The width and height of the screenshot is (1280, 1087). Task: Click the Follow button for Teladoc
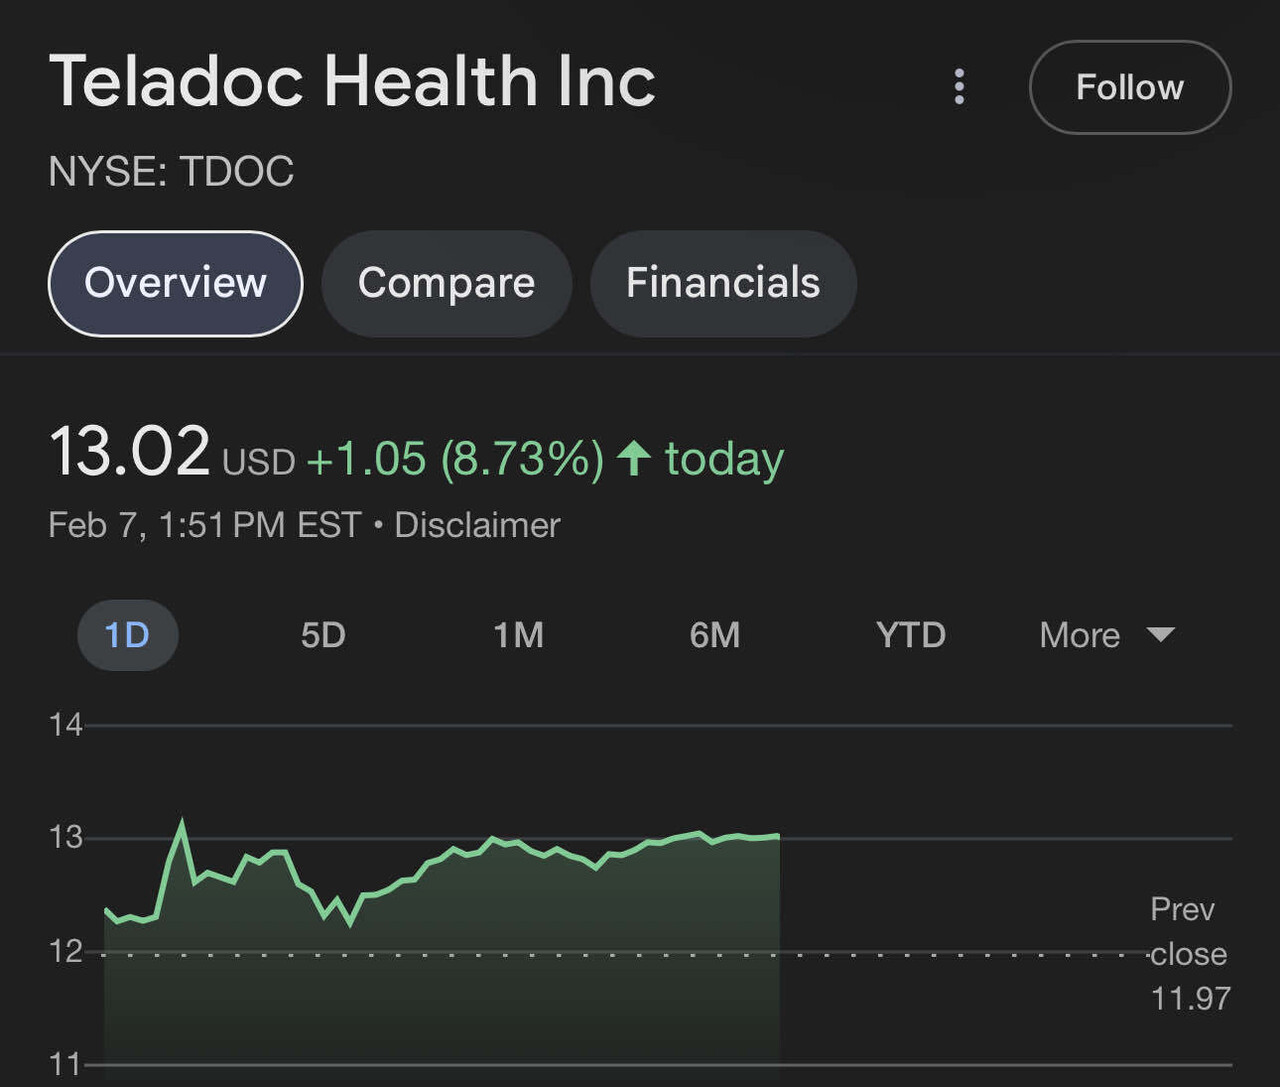pyautogui.click(x=1129, y=87)
